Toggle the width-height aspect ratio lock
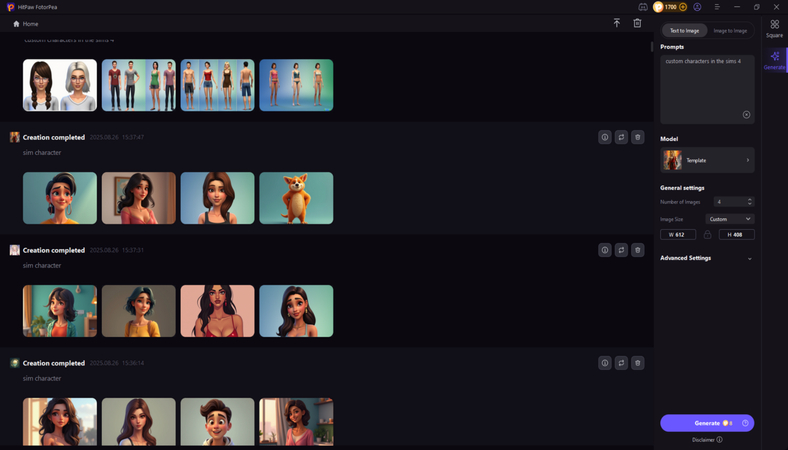 pyautogui.click(x=707, y=235)
